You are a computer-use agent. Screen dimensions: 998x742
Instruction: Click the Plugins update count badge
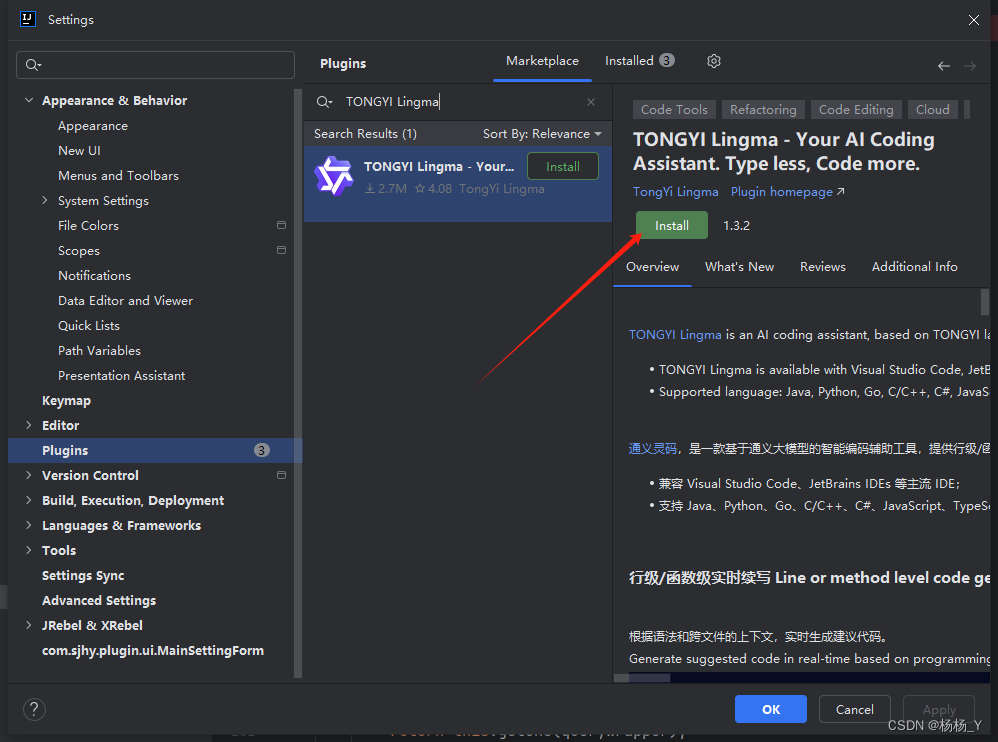tap(262, 451)
